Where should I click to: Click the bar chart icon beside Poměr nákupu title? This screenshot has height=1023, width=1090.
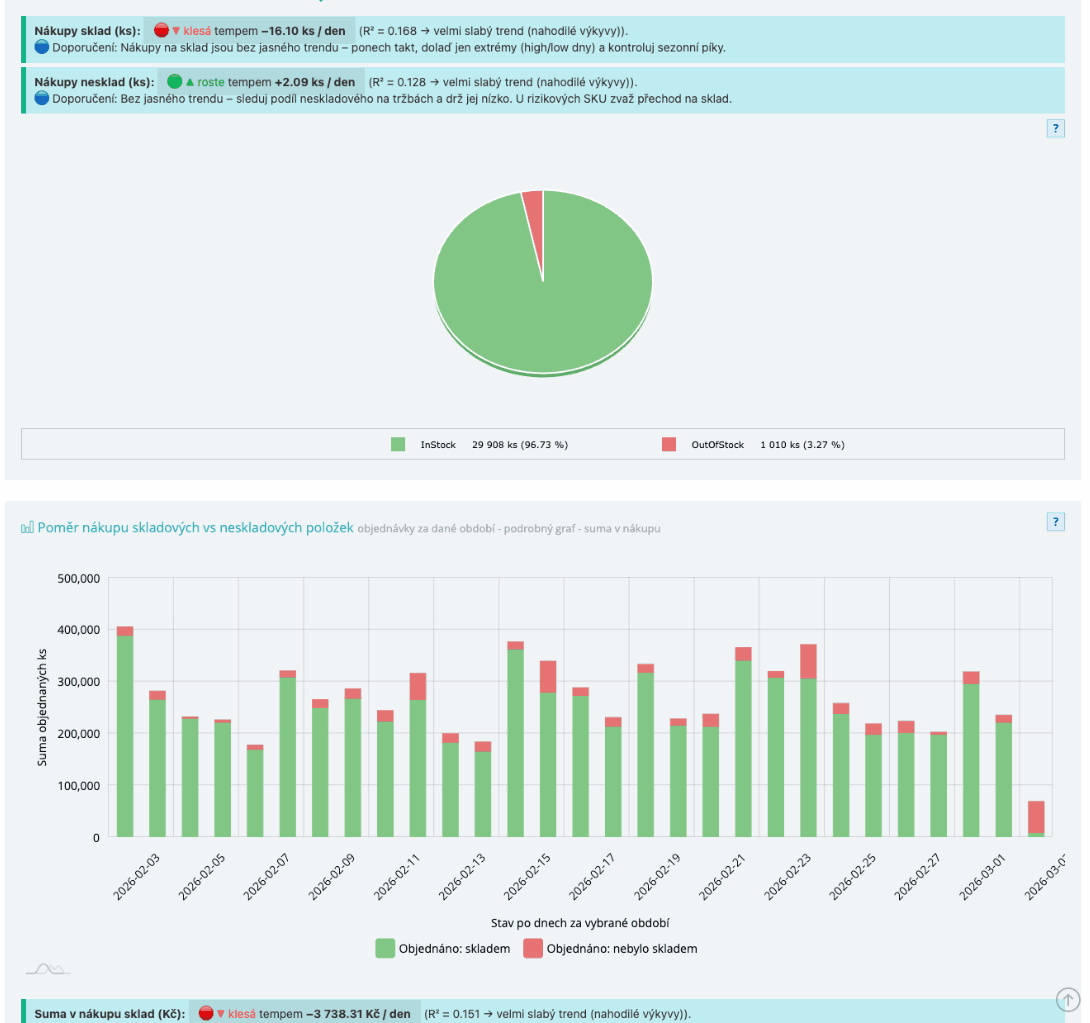pyautogui.click(x=27, y=528)
